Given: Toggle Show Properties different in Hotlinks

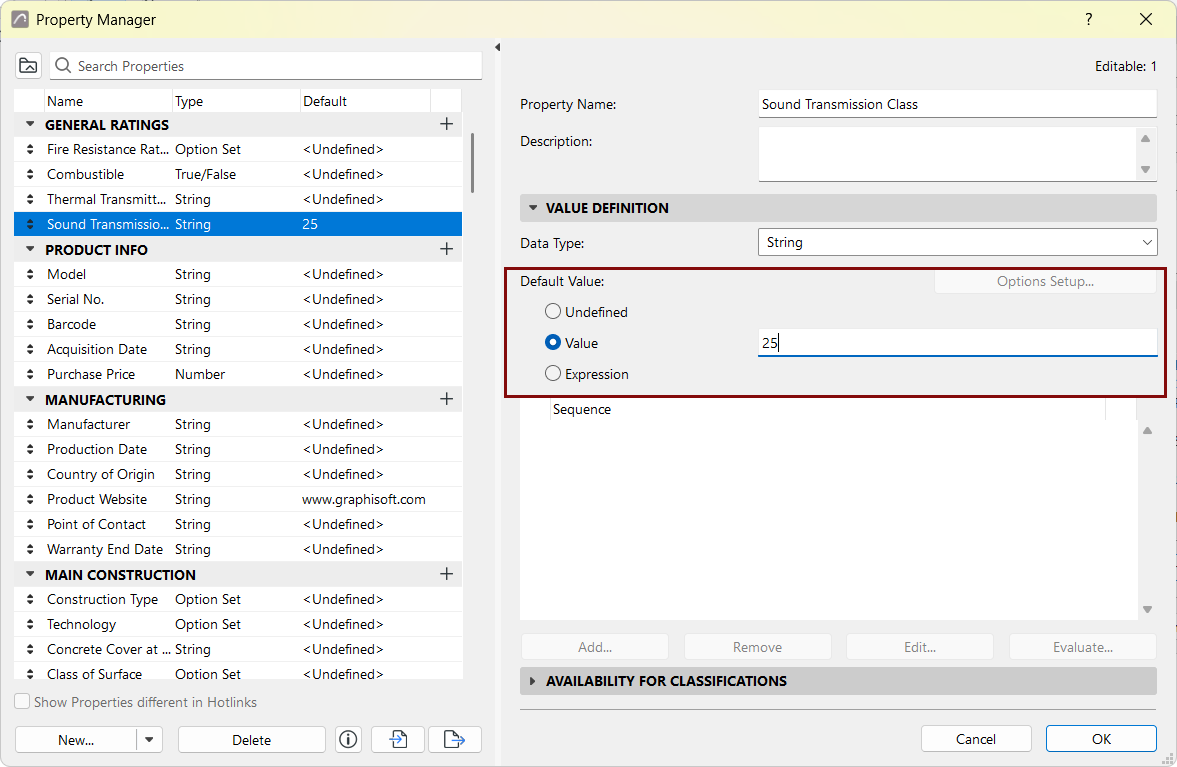Looking at the screenshot, I should 23,702.
